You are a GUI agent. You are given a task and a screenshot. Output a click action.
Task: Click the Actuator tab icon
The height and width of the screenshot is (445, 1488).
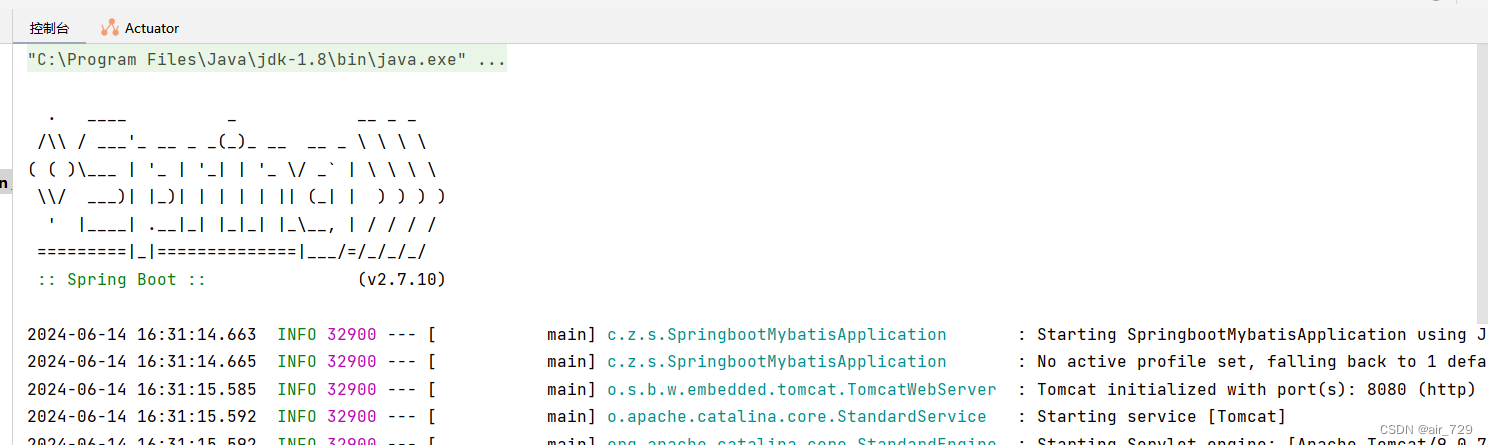(x=109, y=28)
